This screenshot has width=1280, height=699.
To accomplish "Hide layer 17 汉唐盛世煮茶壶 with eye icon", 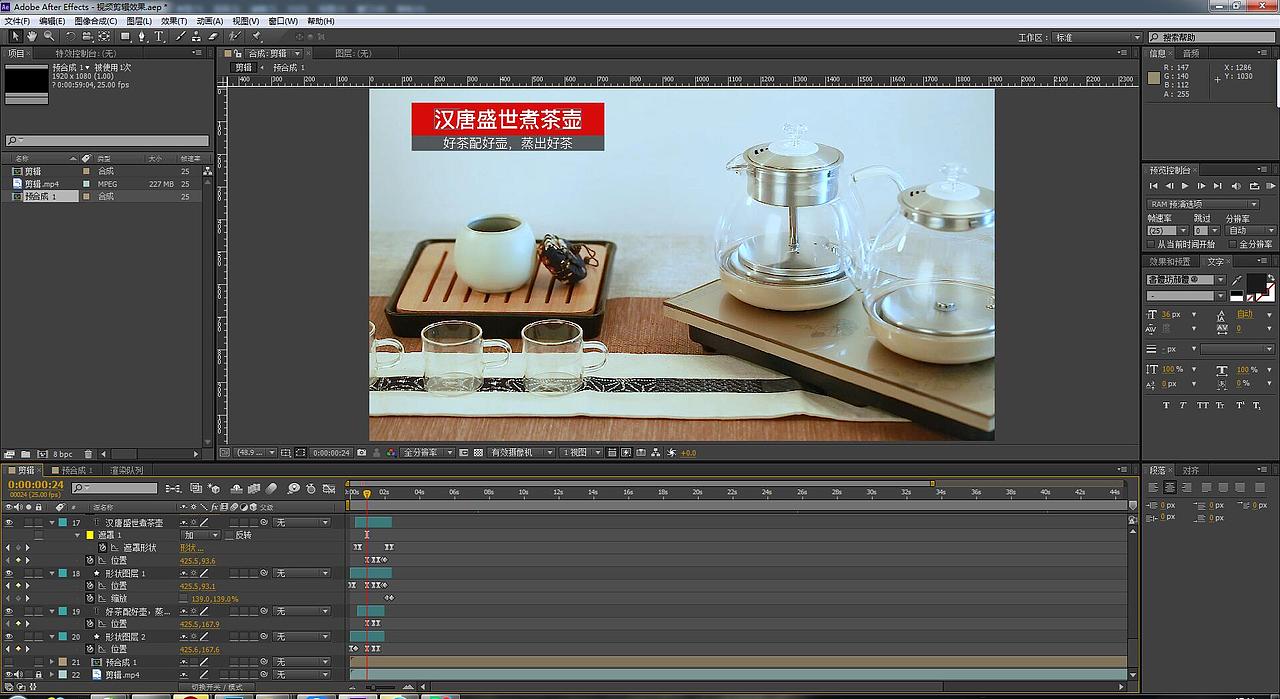I will [x=9, y=522].
